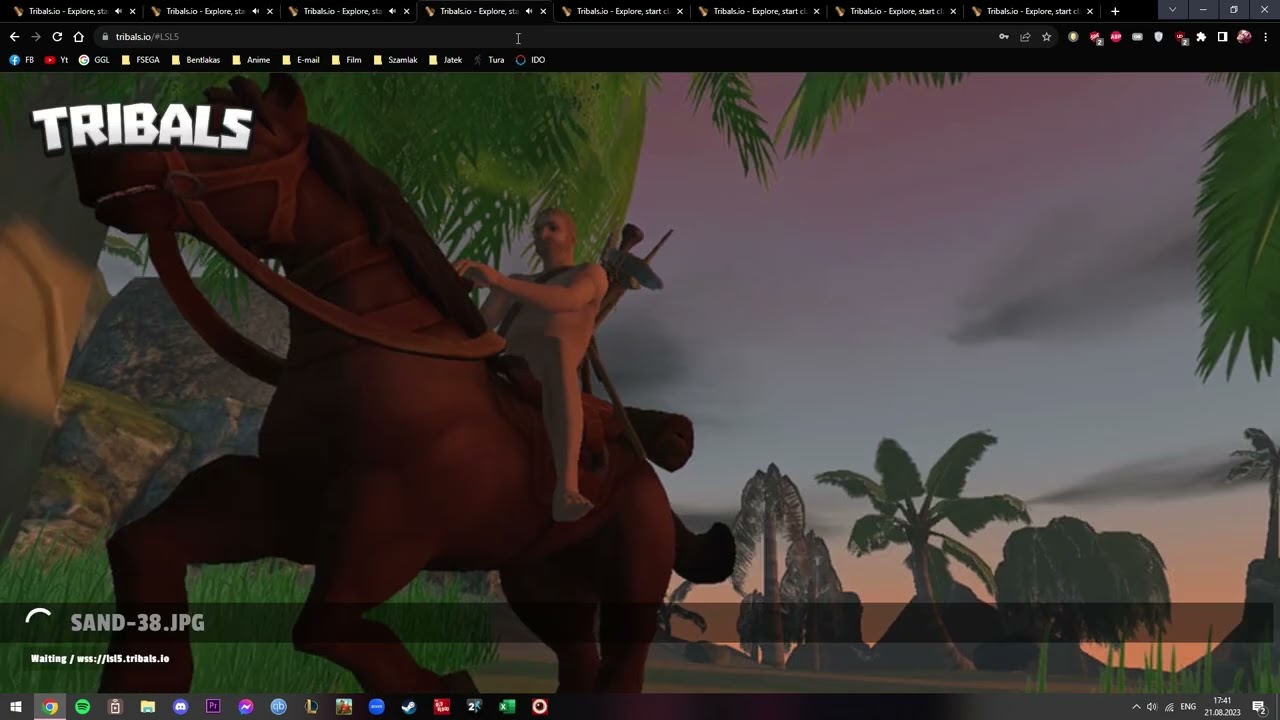
Task: Click the TRIBALS game logo
Action: point(142,128)
